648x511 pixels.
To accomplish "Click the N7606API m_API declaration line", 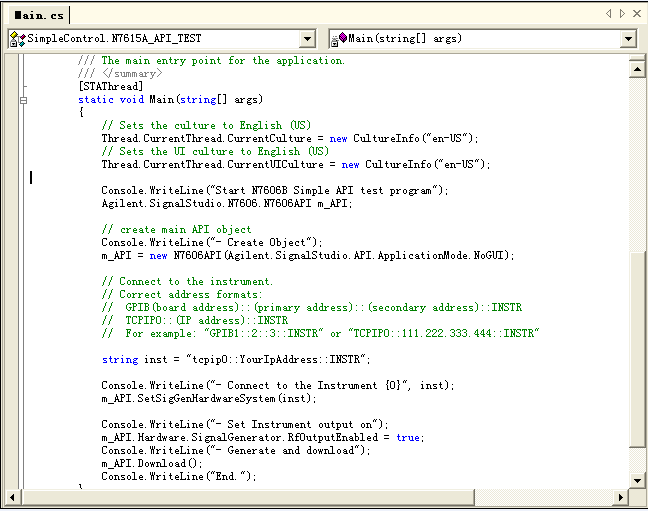I will tap(226, 203).
